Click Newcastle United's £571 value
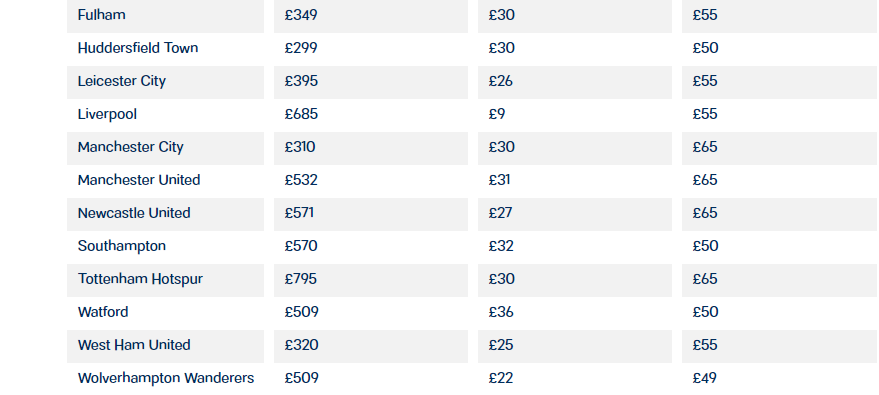 coord(299,213)
